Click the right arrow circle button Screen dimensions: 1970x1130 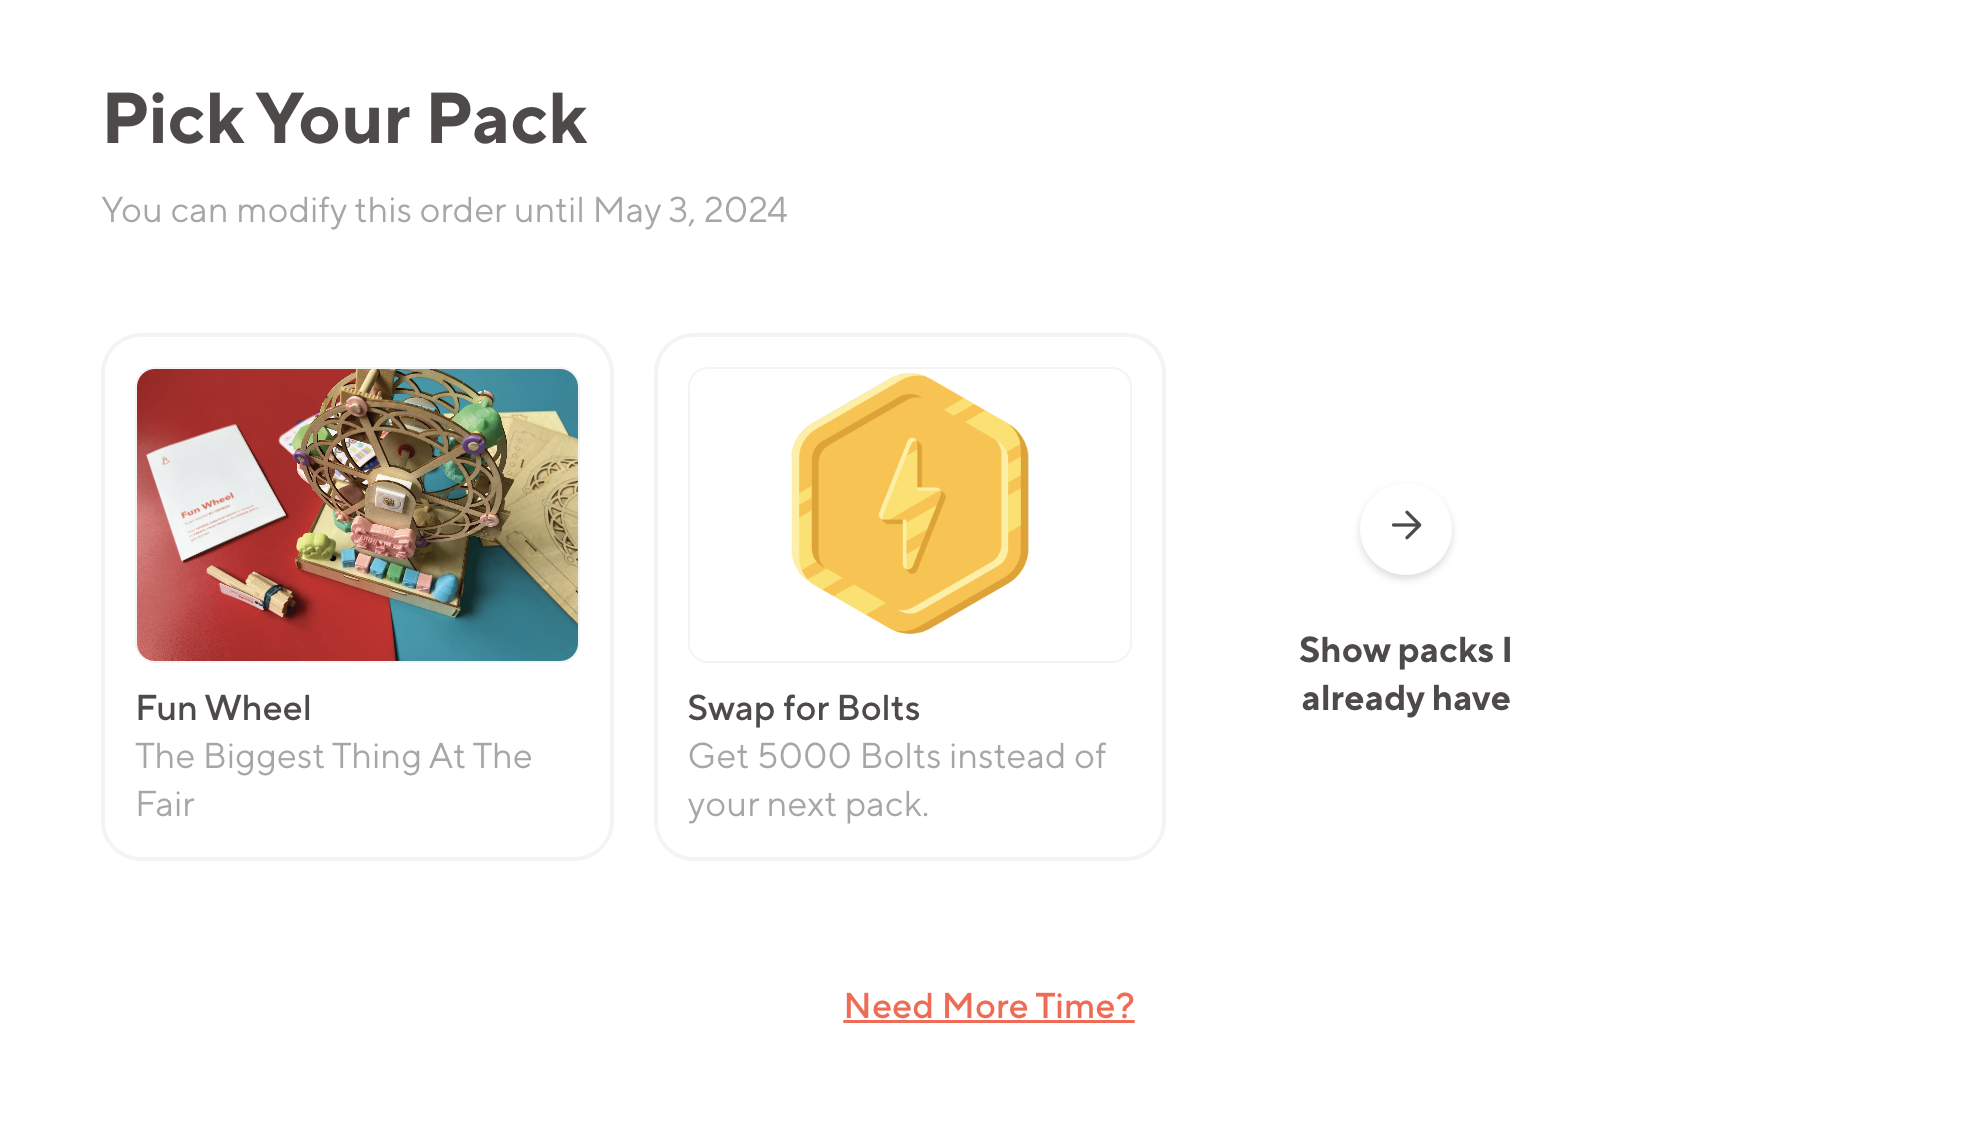1405,526
